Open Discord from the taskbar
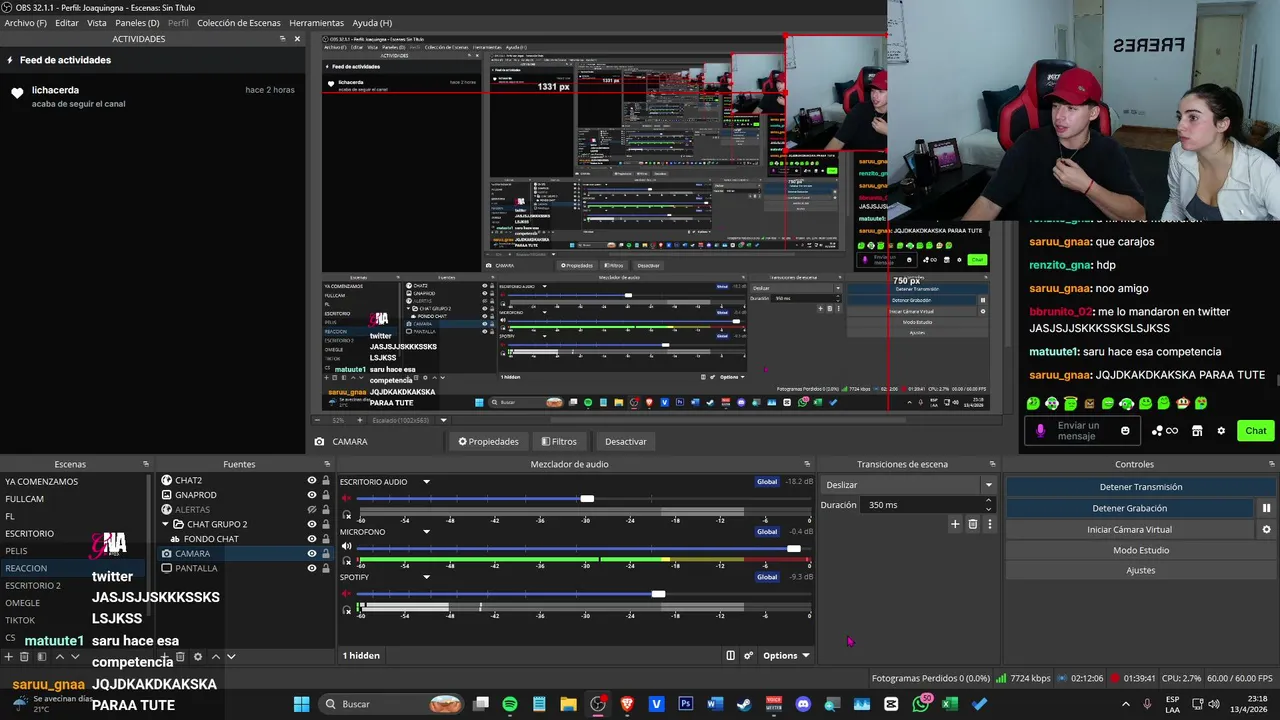 pyautogui.click(x=803, y=704)
